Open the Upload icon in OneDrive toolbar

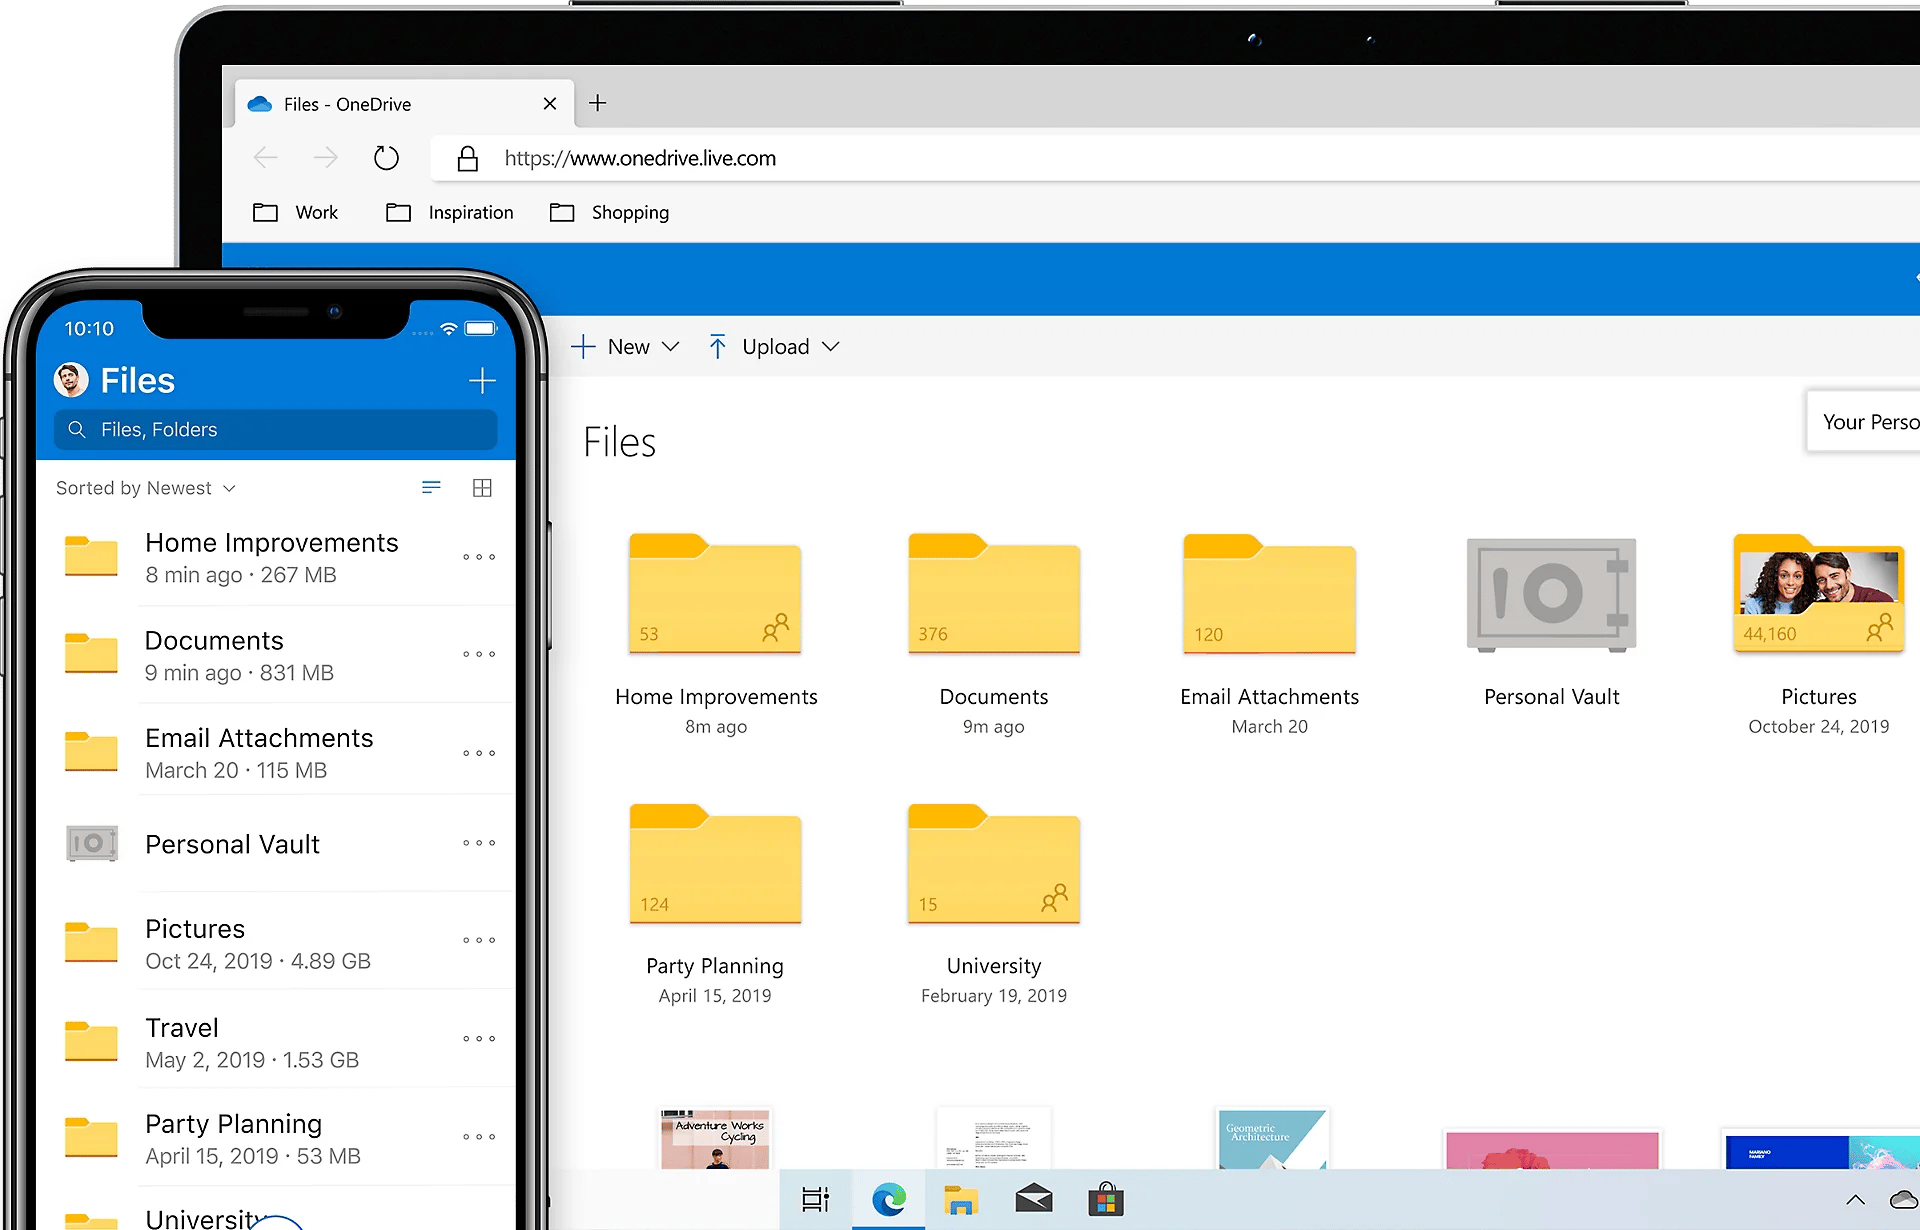718,346
